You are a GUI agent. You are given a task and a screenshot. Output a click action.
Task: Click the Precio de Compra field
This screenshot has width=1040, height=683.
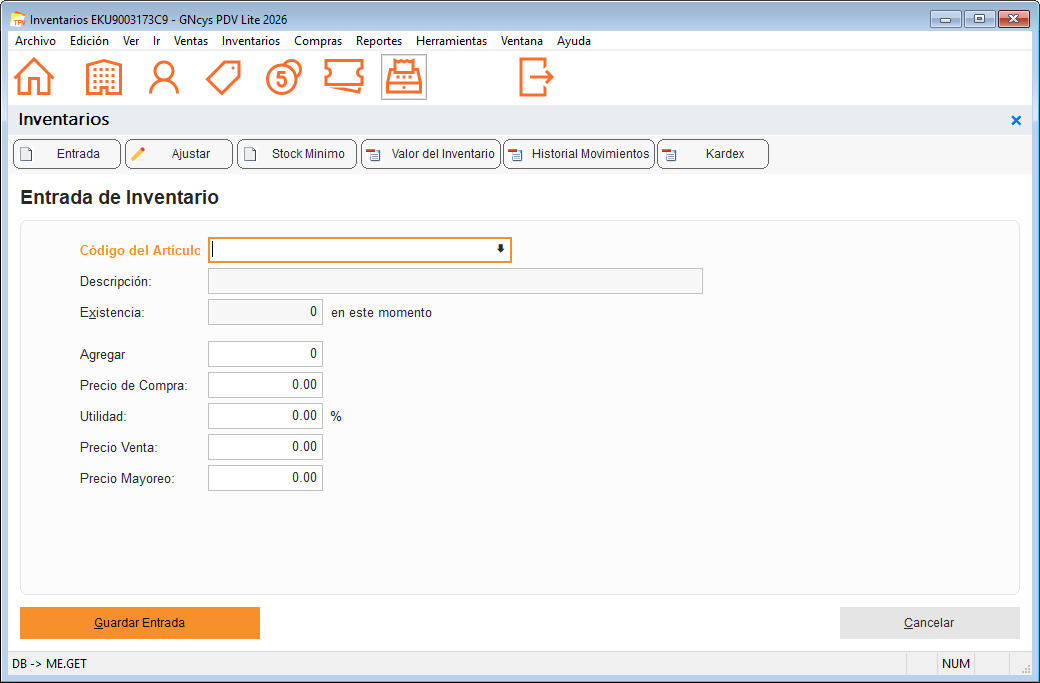pos(265,385)
